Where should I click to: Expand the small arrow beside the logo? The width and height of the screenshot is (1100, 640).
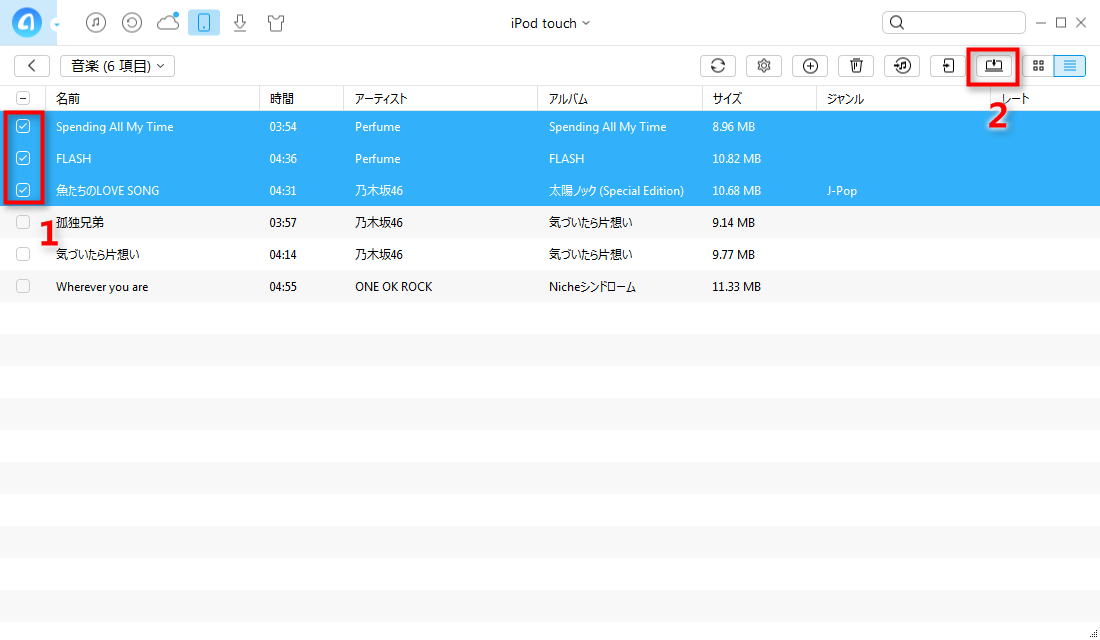click(x=56, y=25)
